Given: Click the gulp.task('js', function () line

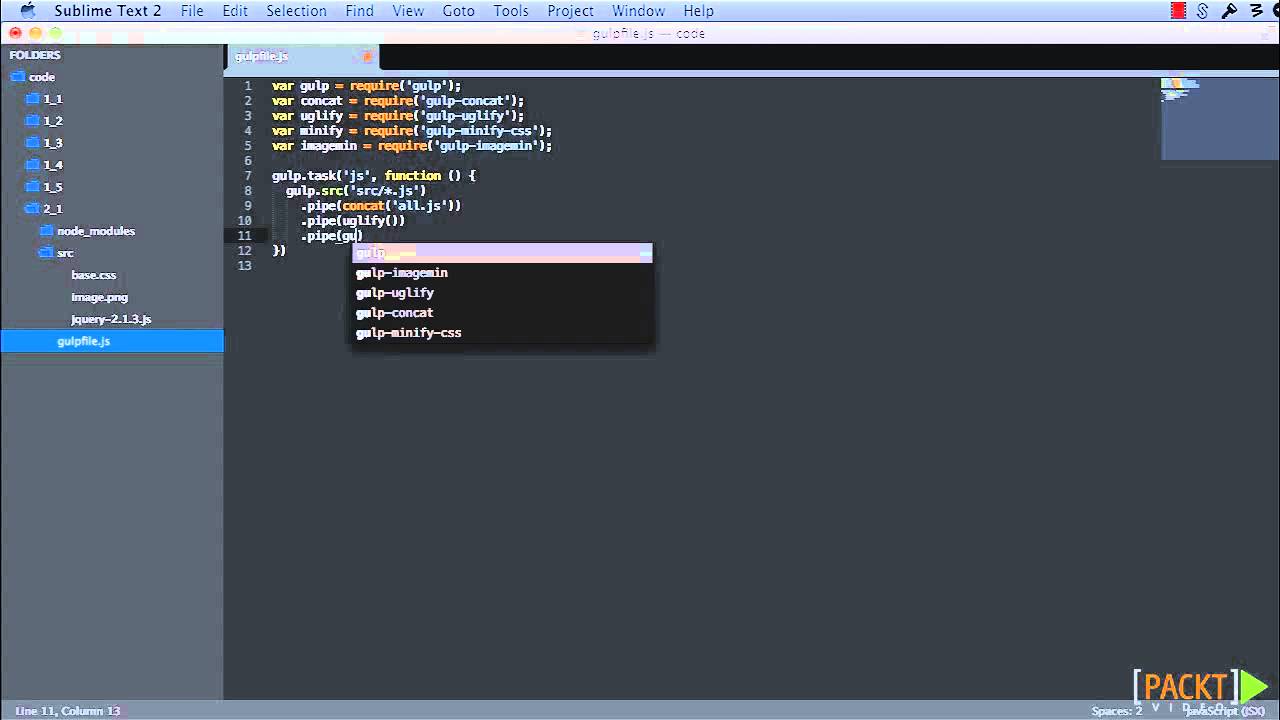Looking at the screenshot, I should coord(374,176).
